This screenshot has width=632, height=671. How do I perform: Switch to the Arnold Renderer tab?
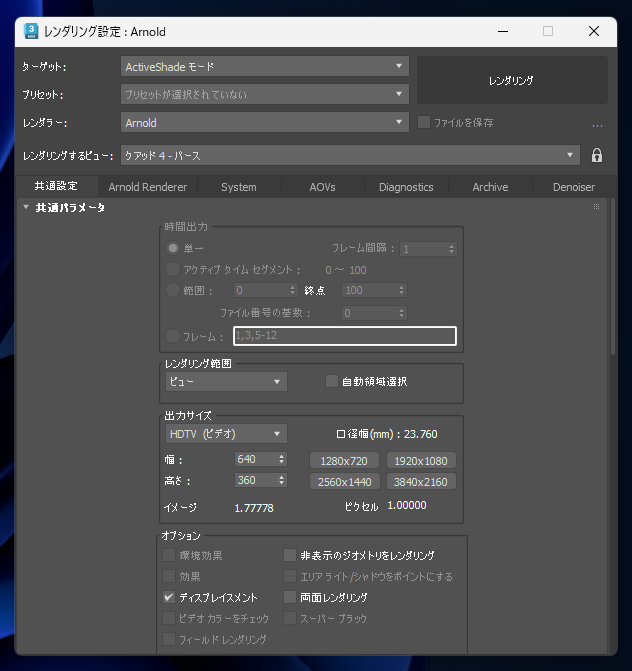click(148, 187)
